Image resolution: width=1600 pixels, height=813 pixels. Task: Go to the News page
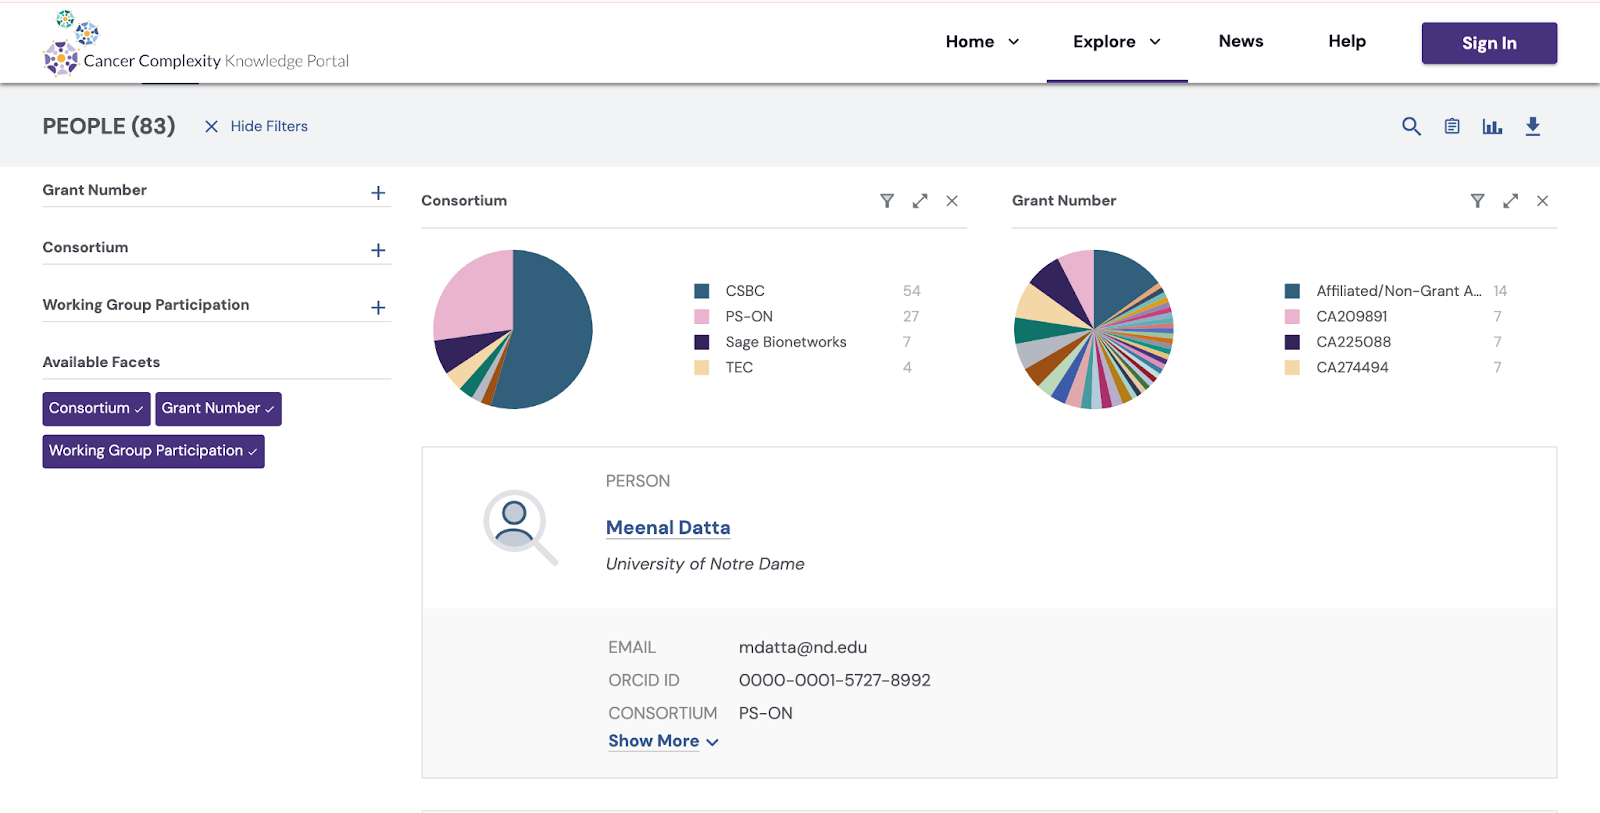click(1240, 41)
